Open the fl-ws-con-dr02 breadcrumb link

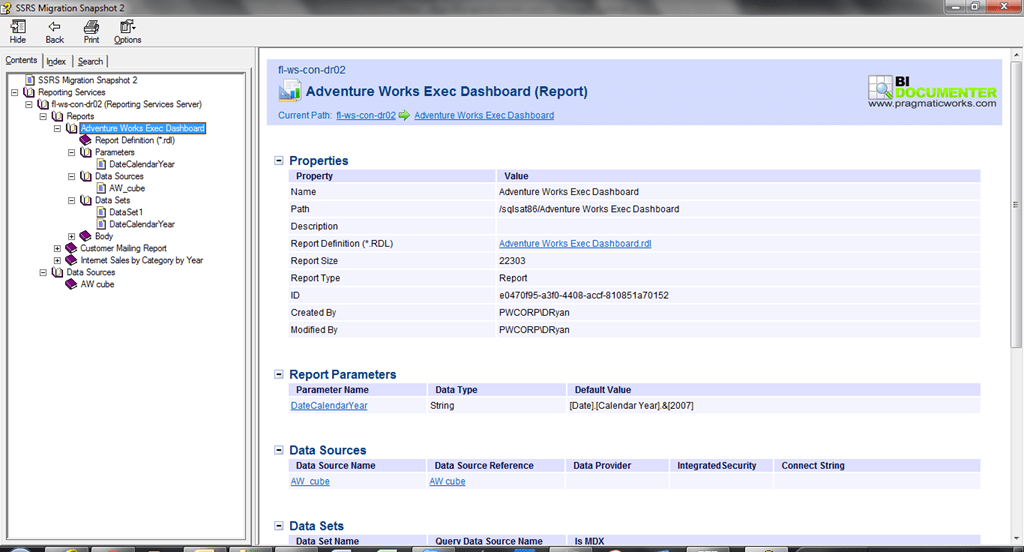pos(366,116)
